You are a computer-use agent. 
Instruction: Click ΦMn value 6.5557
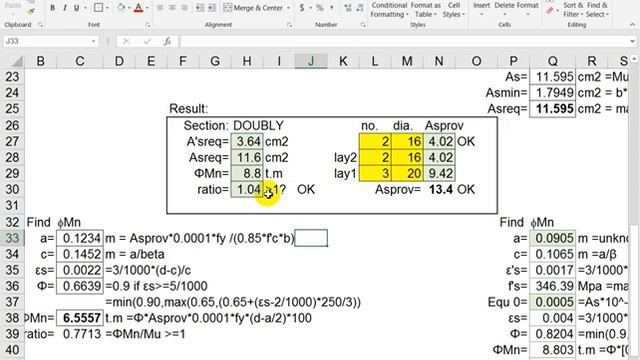(x=80, y=318)
